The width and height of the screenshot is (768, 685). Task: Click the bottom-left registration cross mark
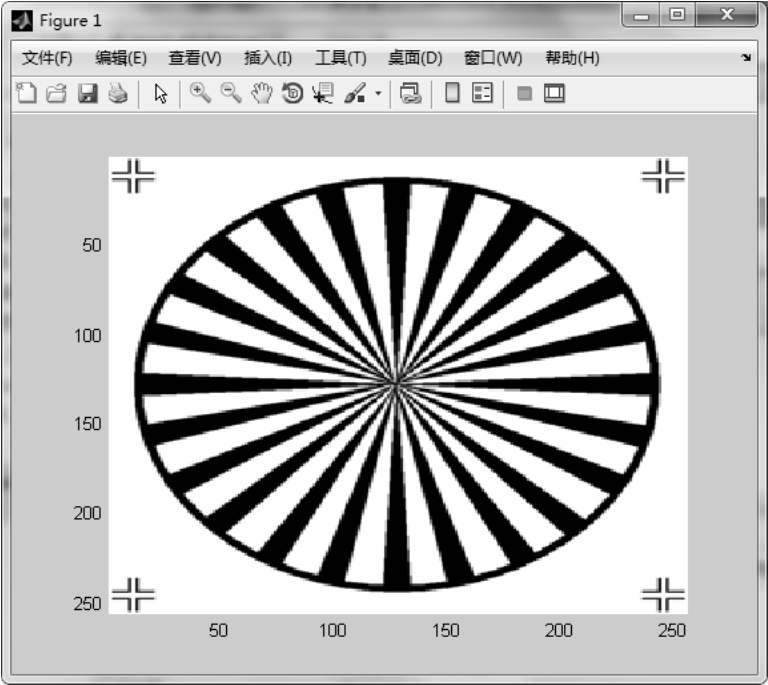pos(133,595)
